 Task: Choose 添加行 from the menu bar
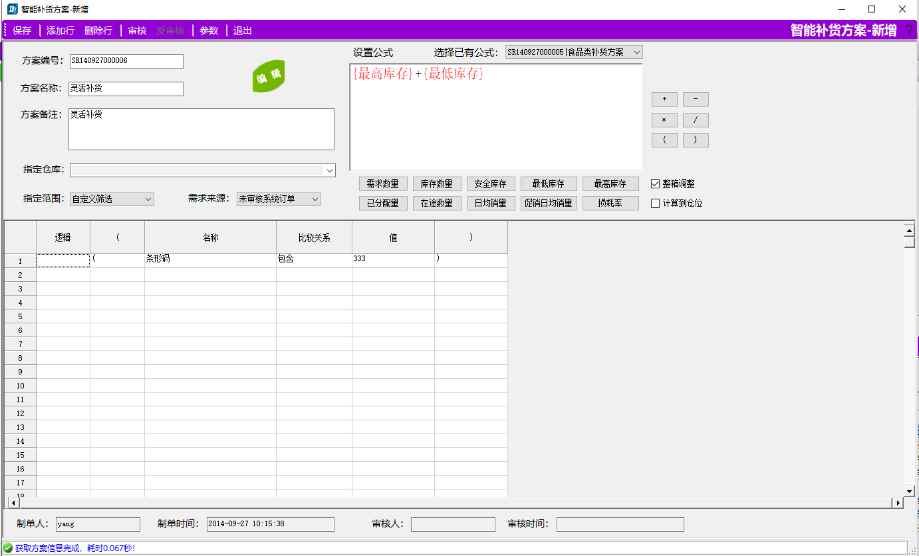point(60,31)
